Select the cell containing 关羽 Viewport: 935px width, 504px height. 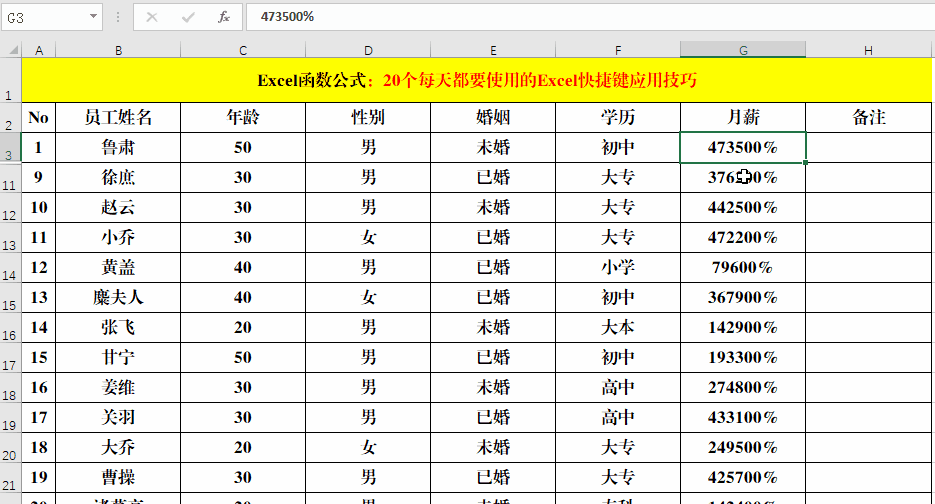pyautogui.click(x=118, y=418)
